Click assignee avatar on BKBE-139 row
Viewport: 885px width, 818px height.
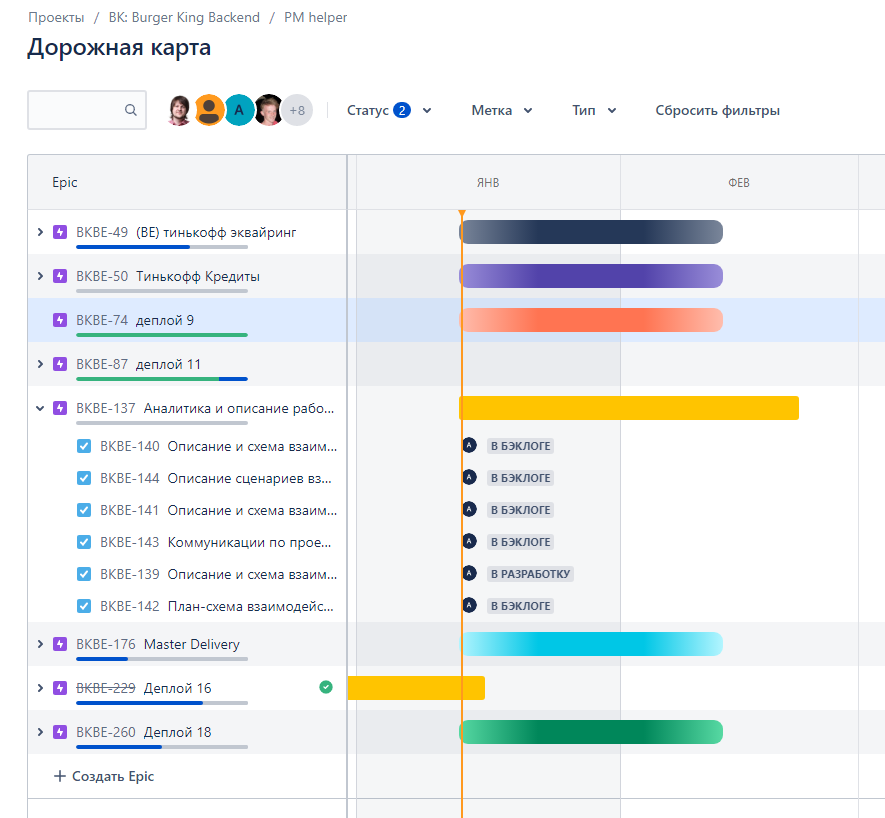click(469, 573)
